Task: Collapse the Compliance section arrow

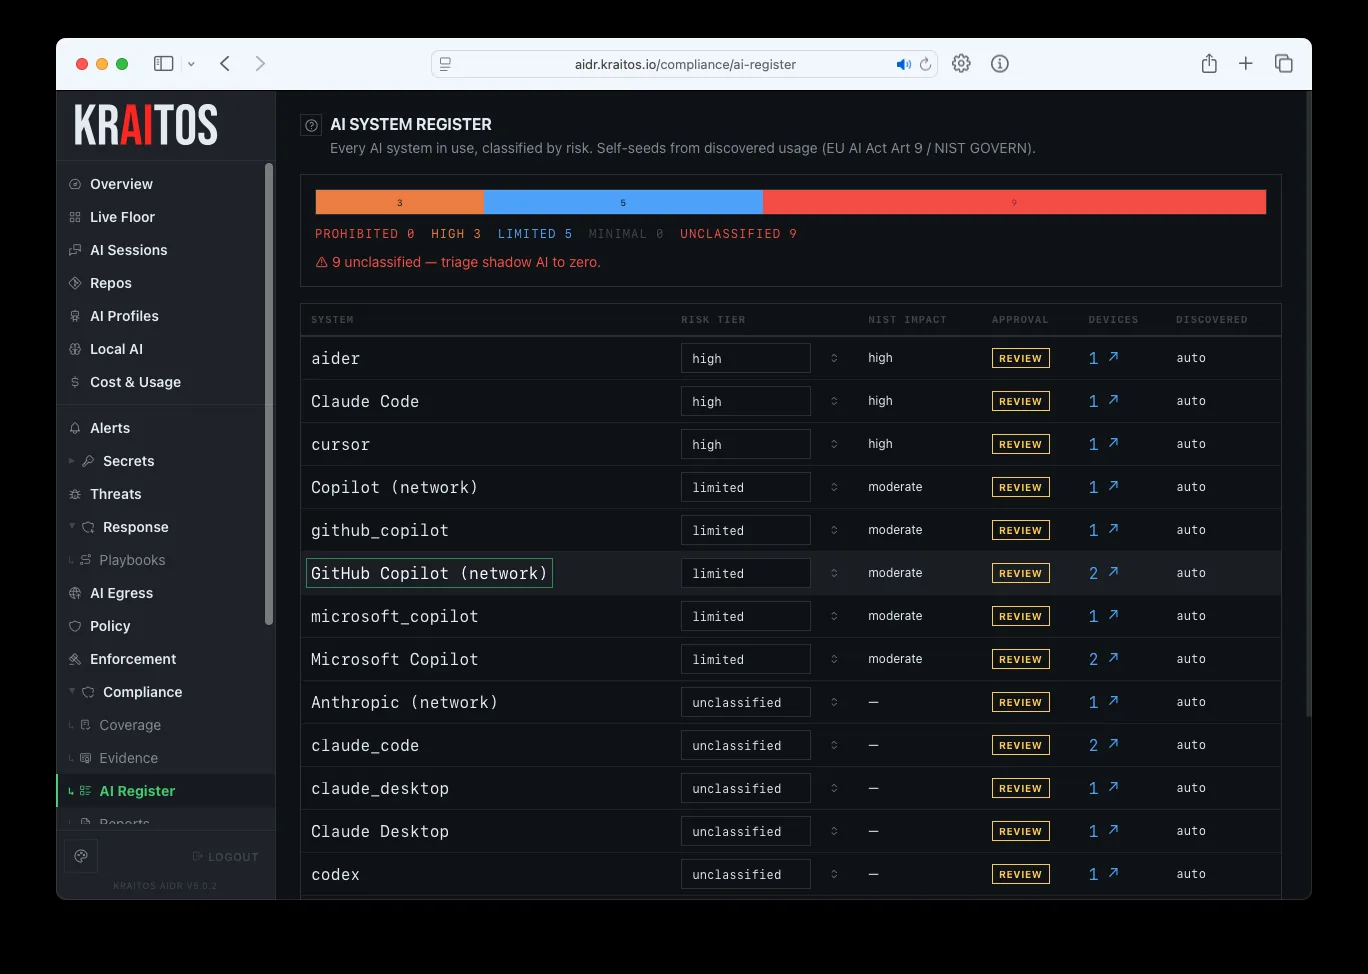Action: click(72, 692)
